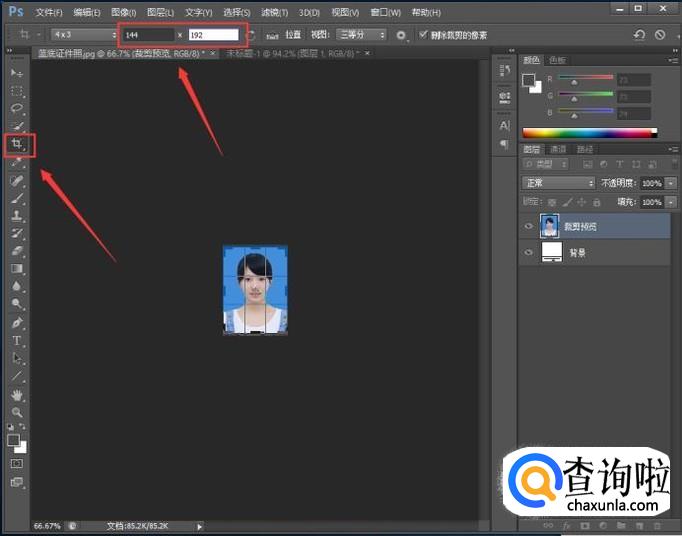The image size is (682, 536).
Task: Switch to the 通道 tab
Action: pyautogui.click(x=557, y=149)
